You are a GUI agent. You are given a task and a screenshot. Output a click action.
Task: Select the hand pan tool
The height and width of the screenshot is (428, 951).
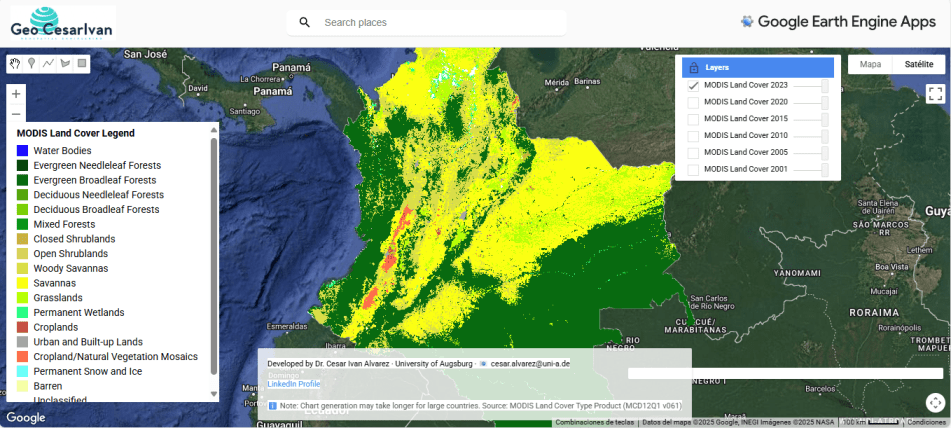pos(15,63)
